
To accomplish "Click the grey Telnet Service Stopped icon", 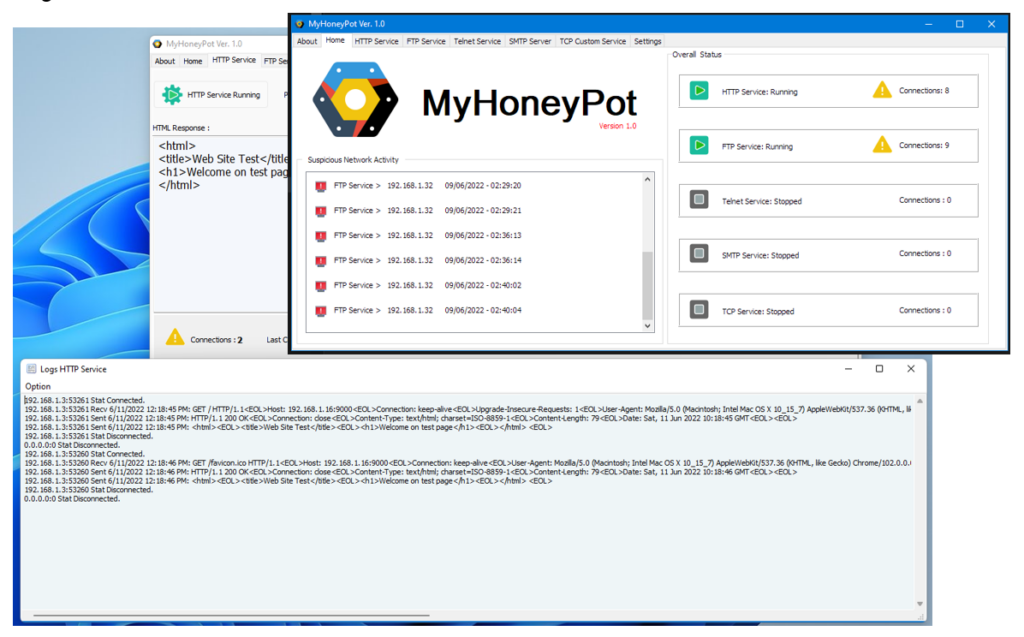I will [699, 199].
